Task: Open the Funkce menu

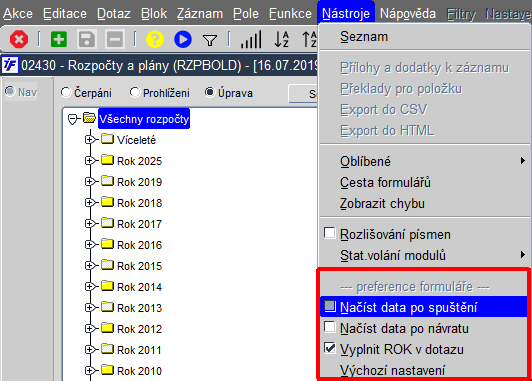Action: (x=290, y=14)
